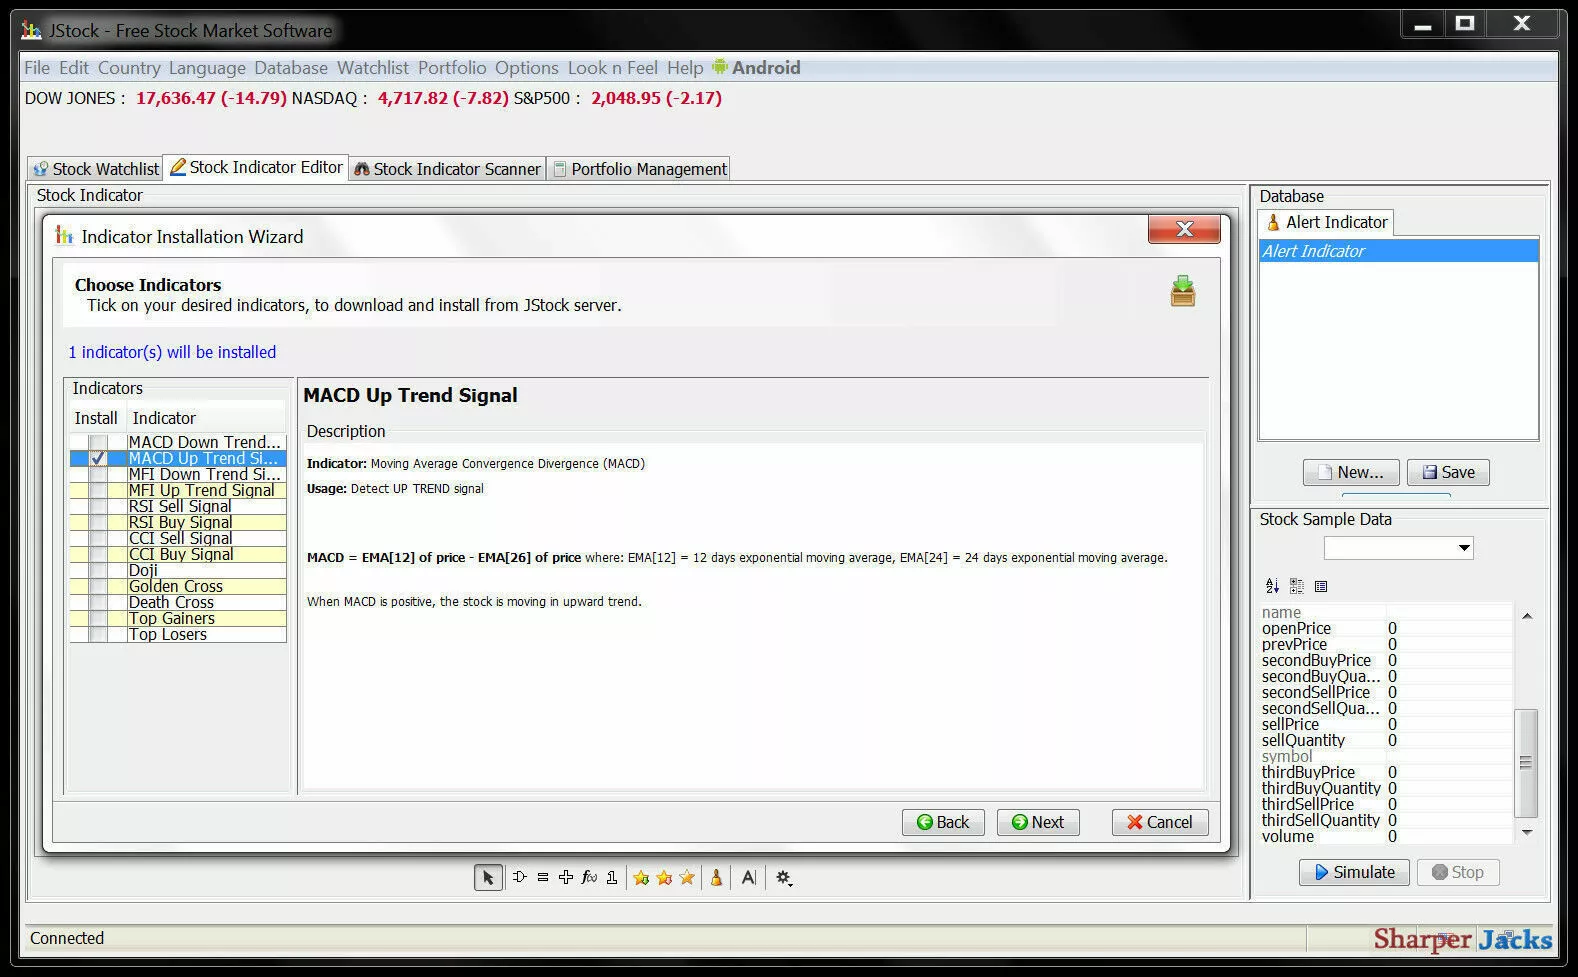Image resolution: width=1578 pixels, height=977 pixels.
Task: Close the Indicator Installation Wizard dialog
Action: 1184,229
